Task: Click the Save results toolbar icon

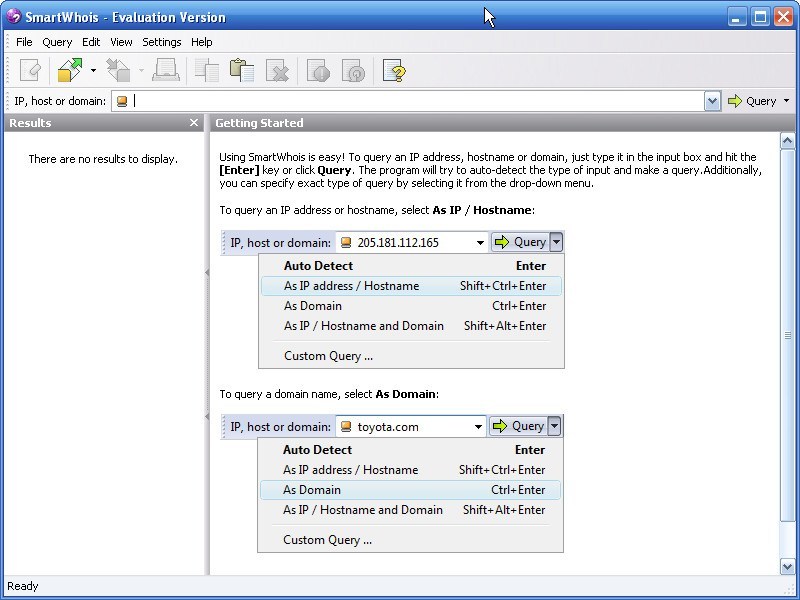Action: pyautogui.click(x=116, y=70)
